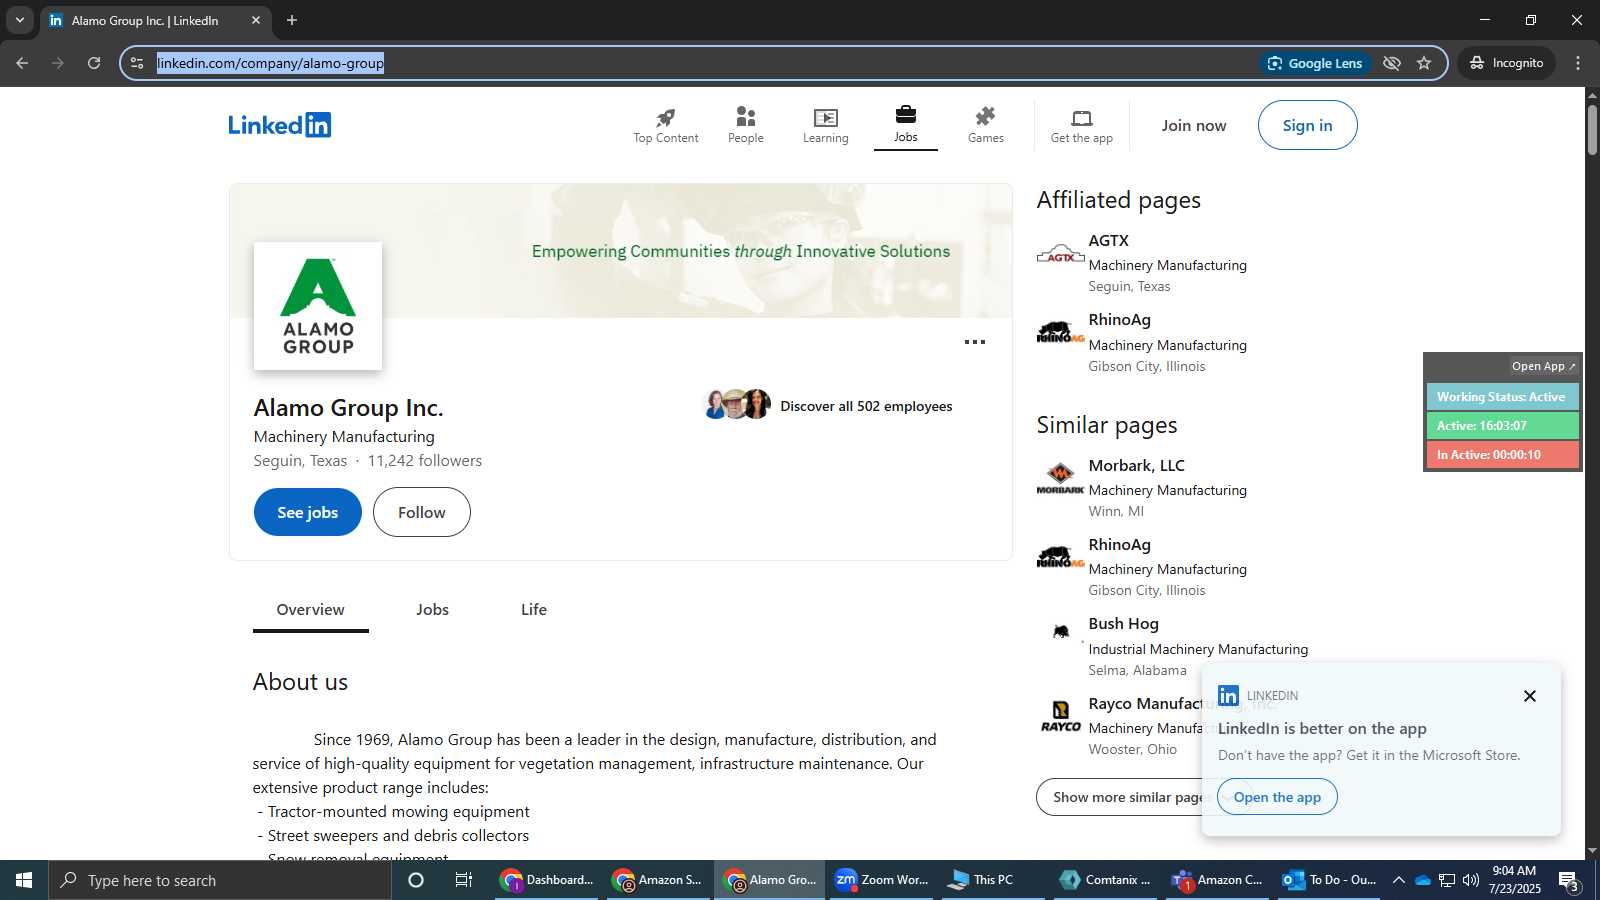Open volume control in system tray

1471,880
